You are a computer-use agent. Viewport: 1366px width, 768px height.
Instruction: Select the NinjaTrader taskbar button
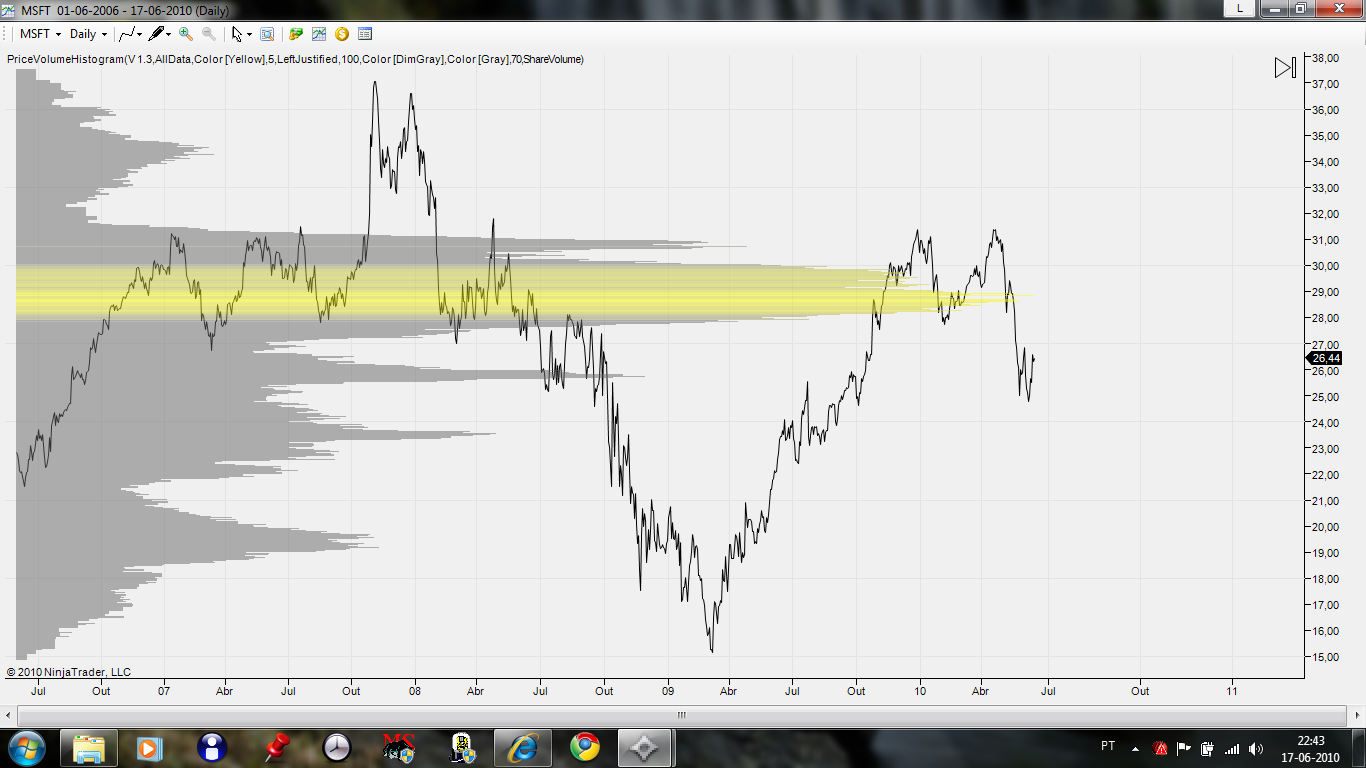coord(645,747)
